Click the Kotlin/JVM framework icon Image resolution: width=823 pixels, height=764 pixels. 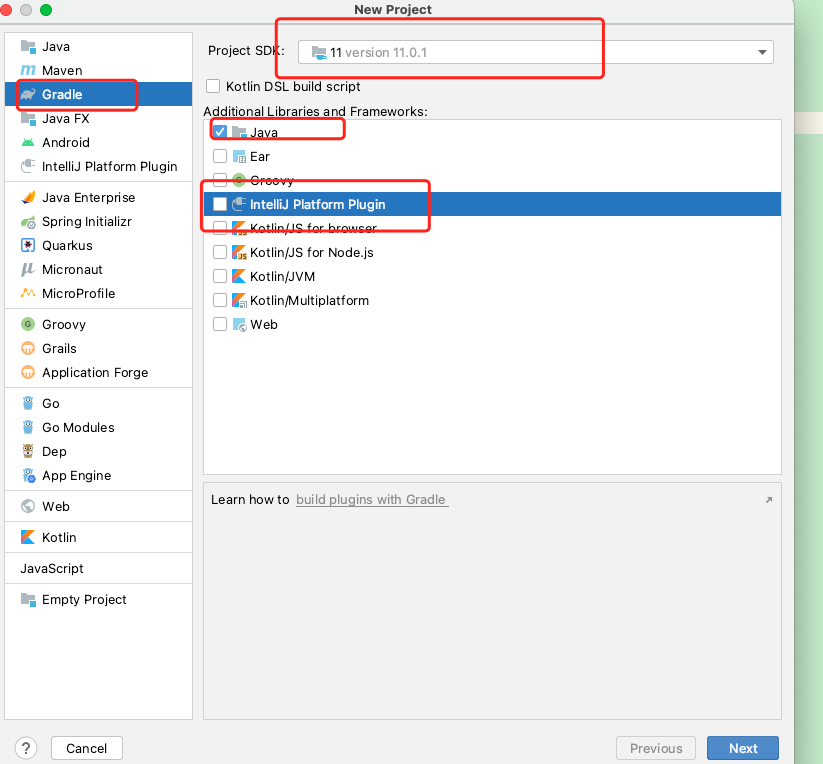[x=239, y=277]
